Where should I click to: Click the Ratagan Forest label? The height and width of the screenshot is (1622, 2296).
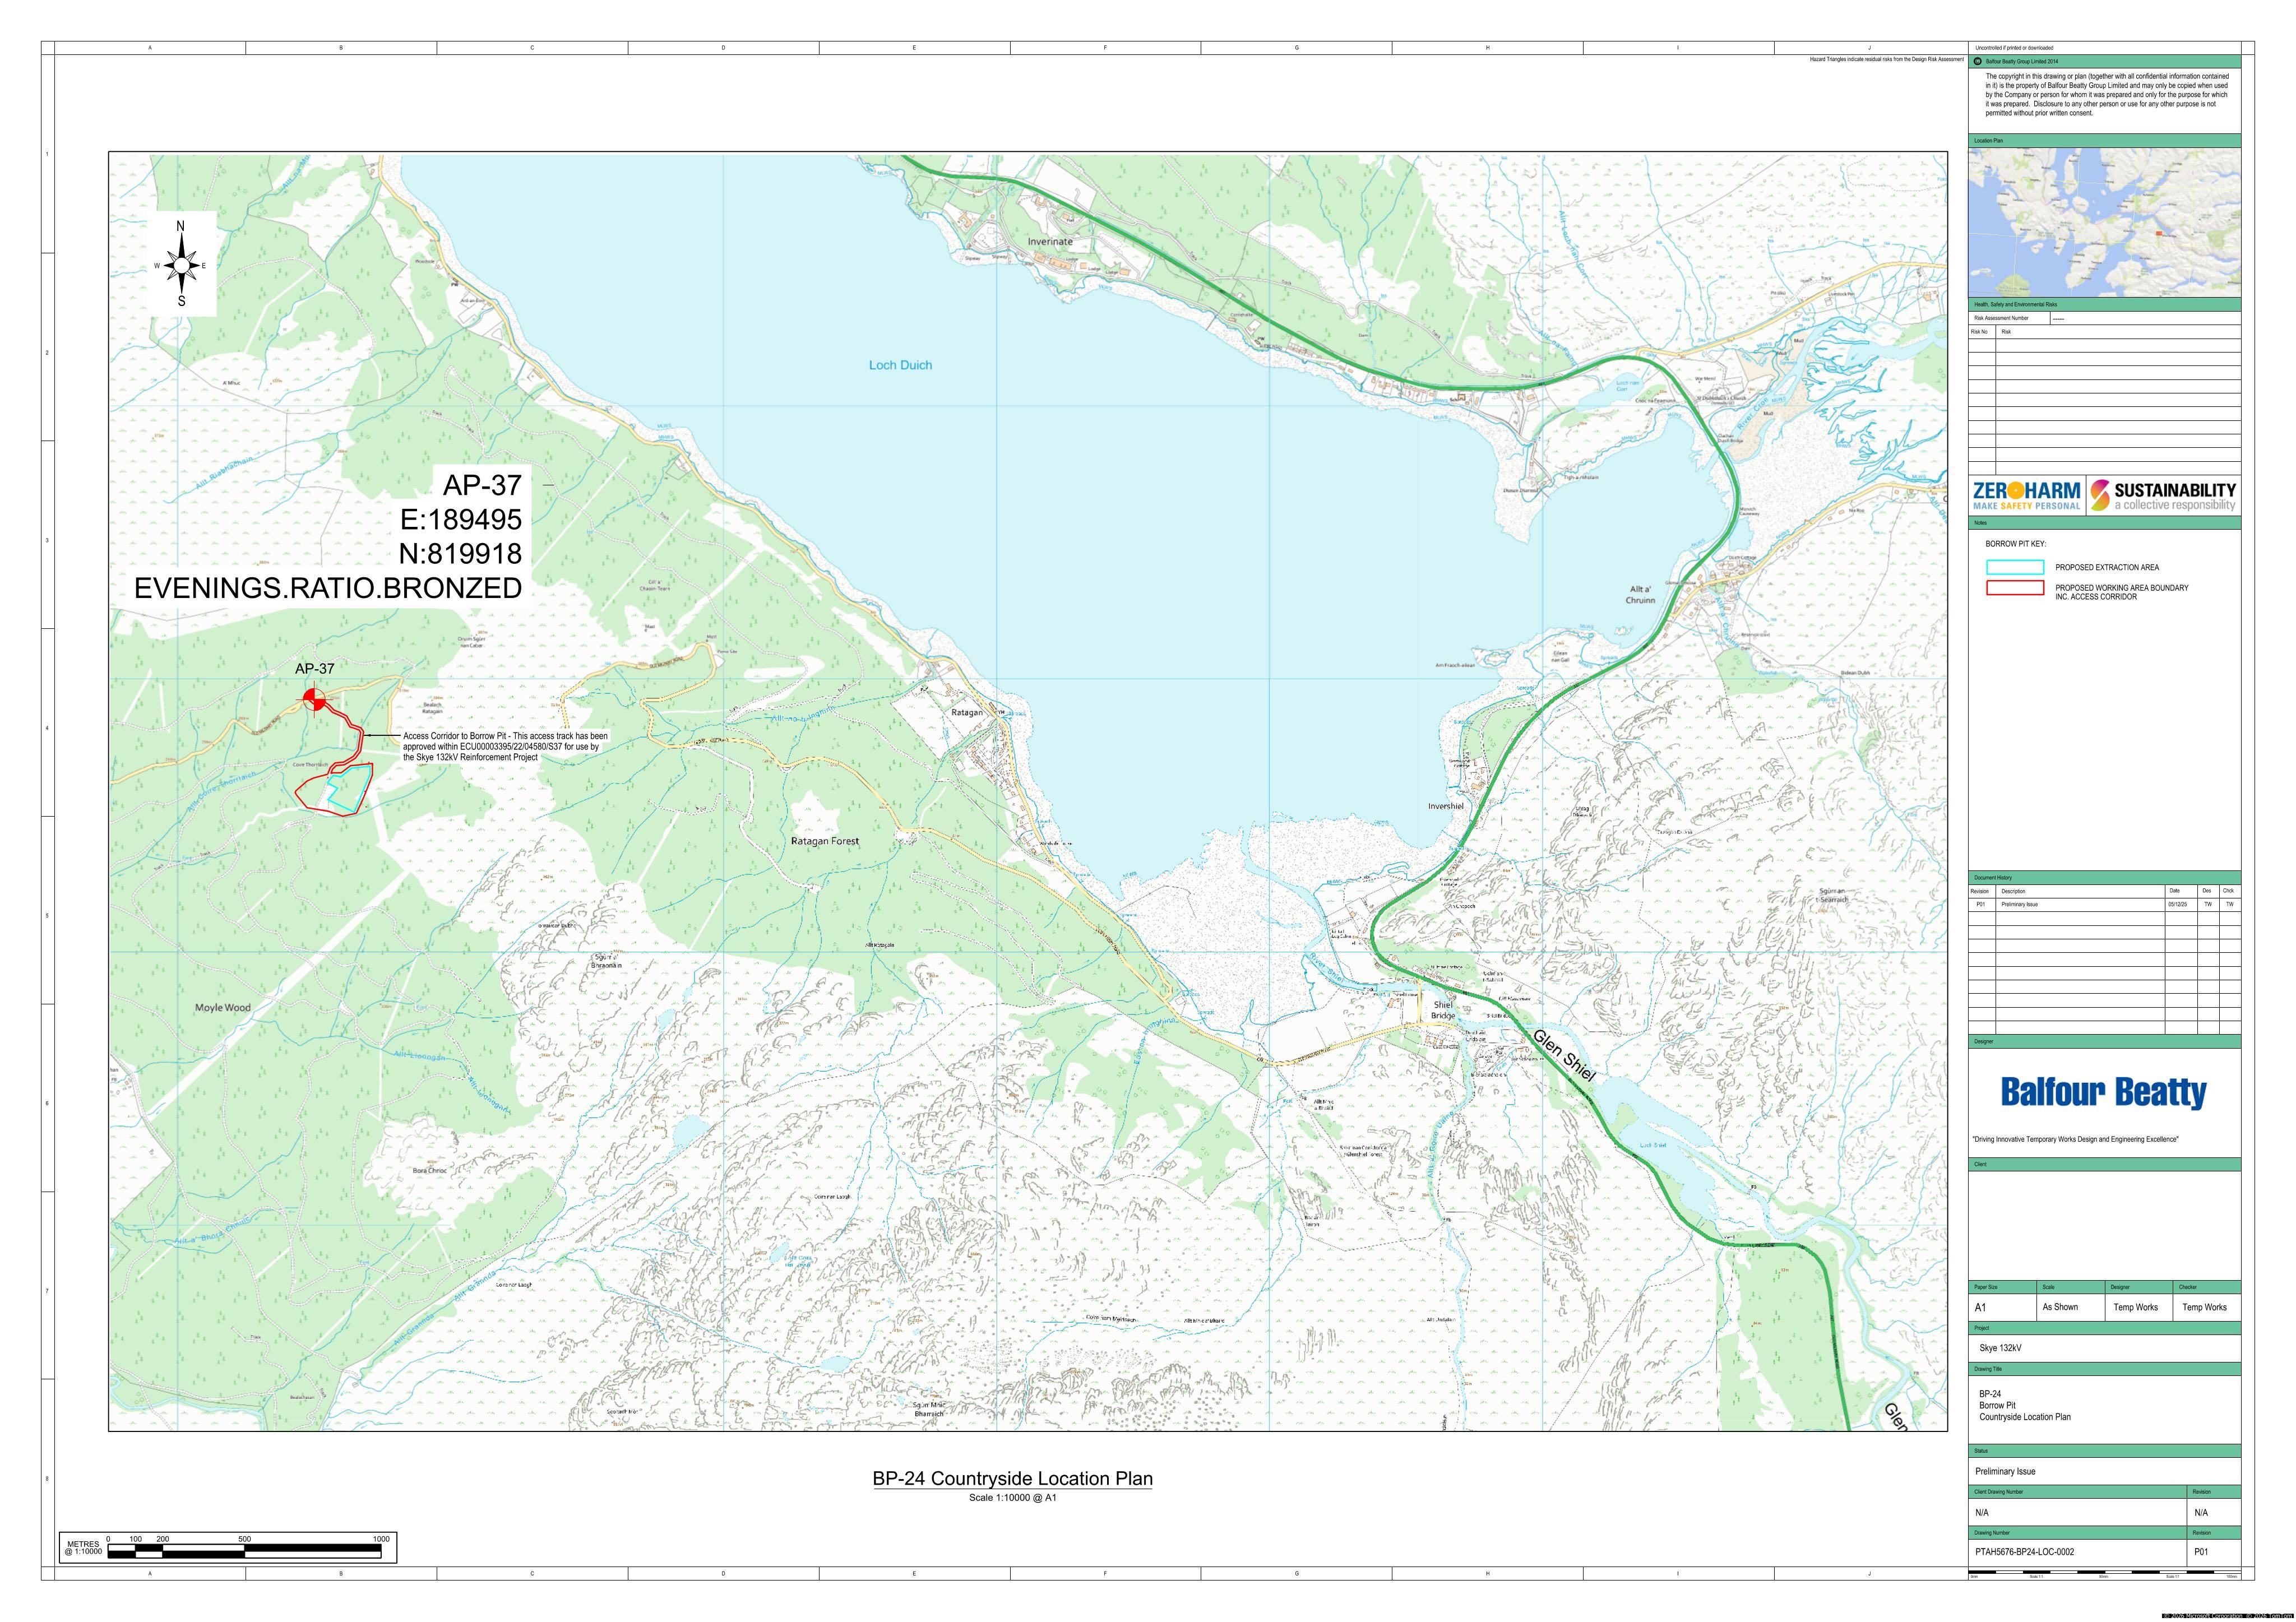click(825, 841)
